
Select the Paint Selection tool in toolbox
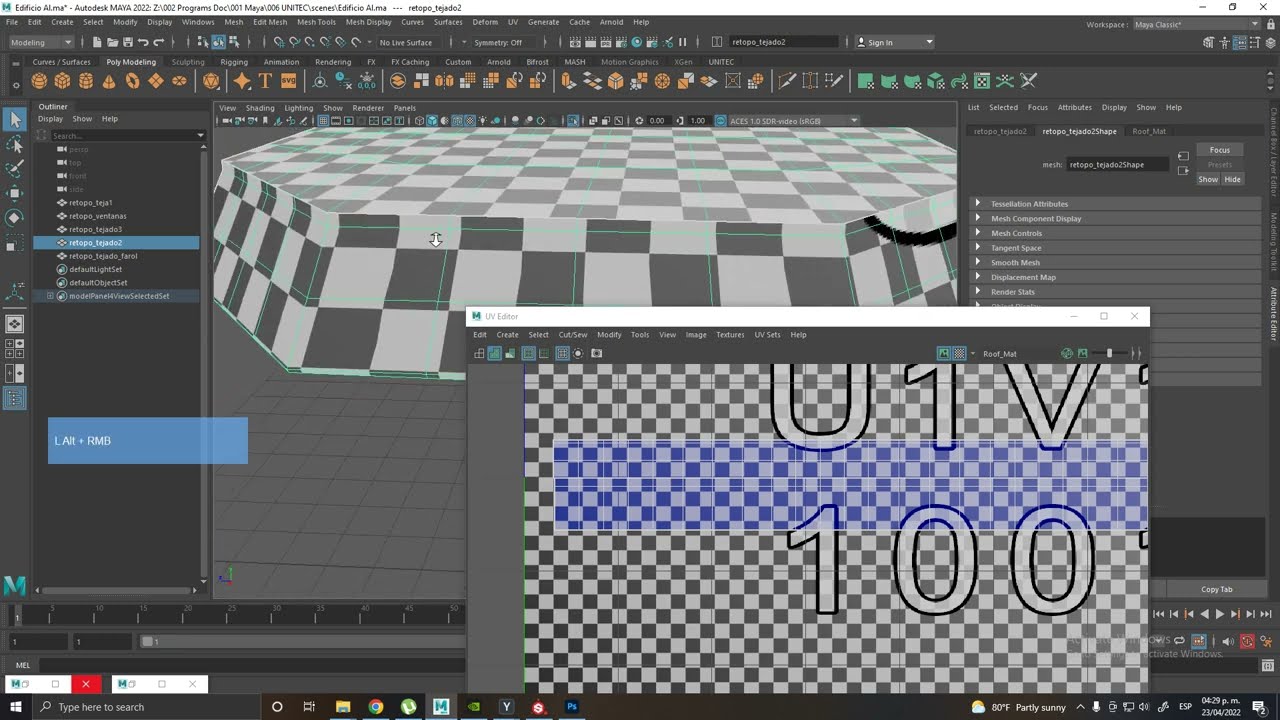click(x=14, y=169)
